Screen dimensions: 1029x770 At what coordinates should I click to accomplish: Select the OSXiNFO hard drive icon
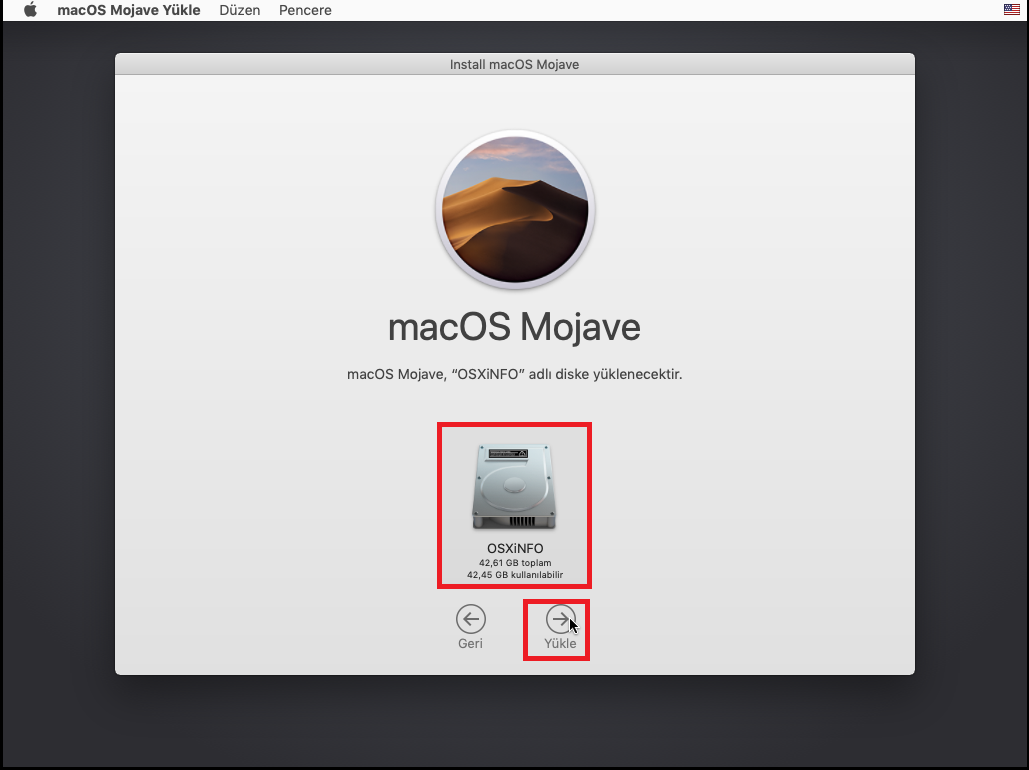pyautogui.click(x=514, y=487)
